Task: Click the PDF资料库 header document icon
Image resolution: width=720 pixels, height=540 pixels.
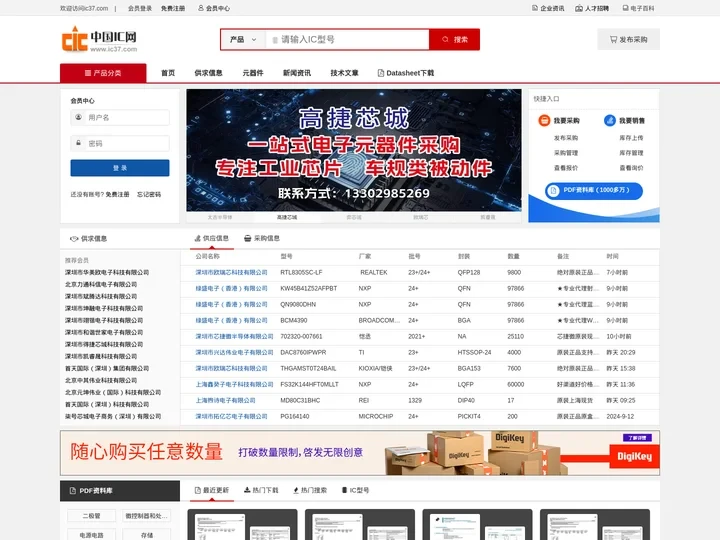Action: pyautogui.click(x=73, y=491)
